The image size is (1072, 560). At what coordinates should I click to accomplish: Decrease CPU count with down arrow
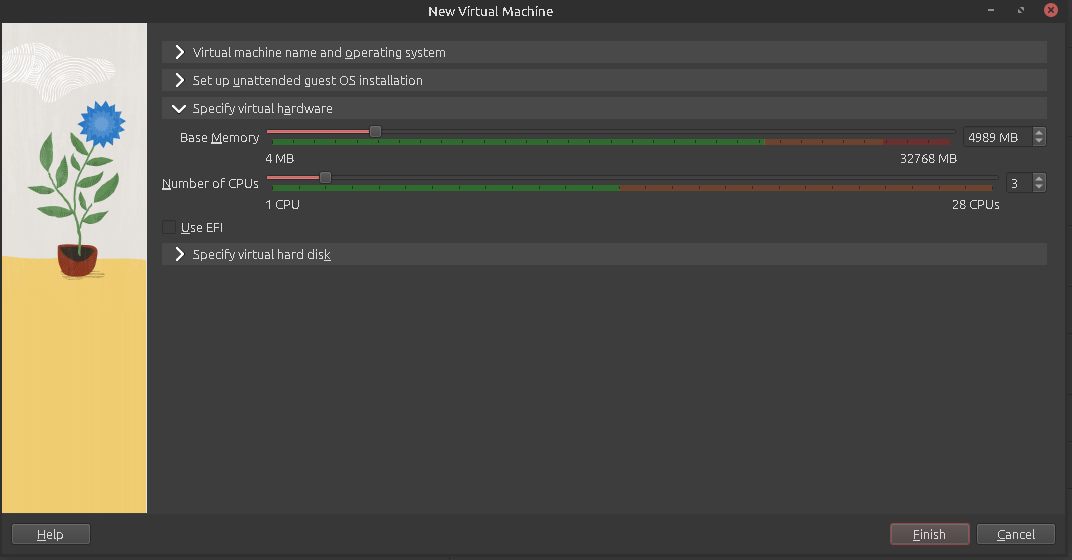[1039, 187]
